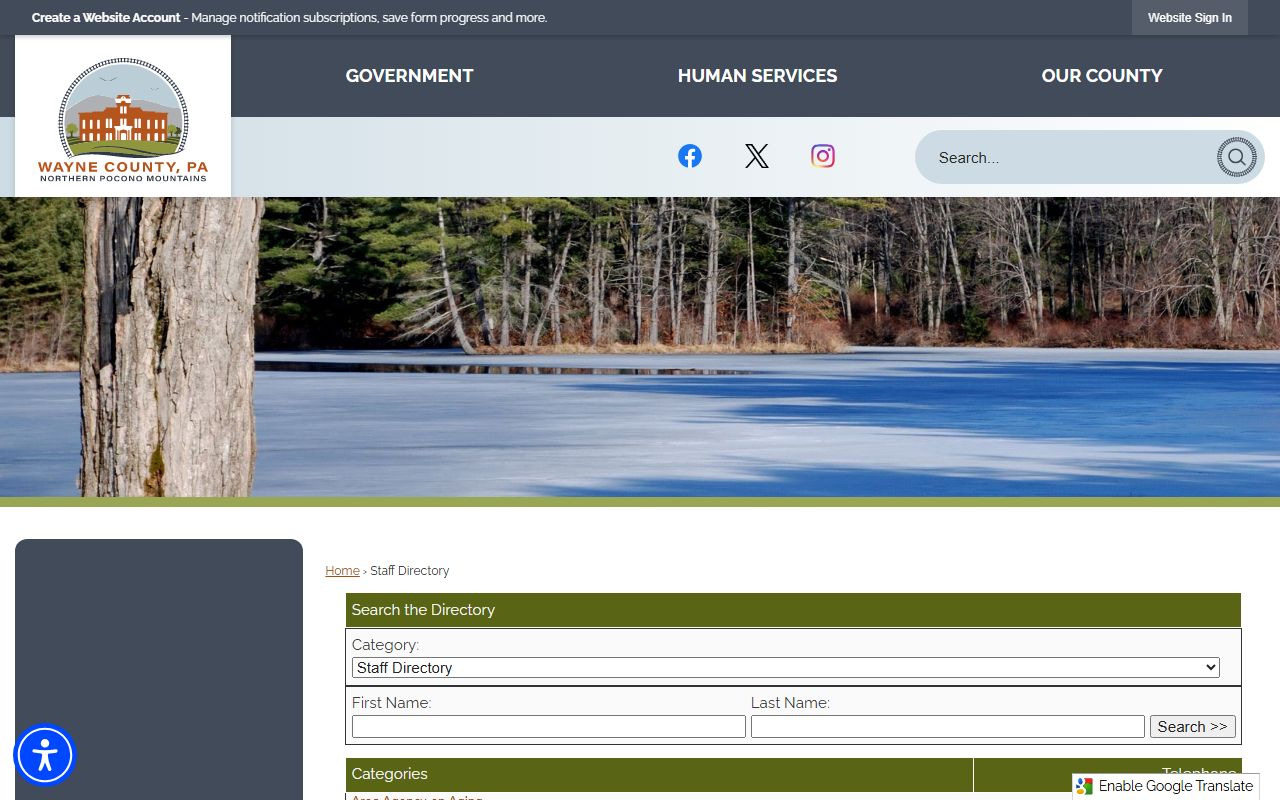1280x800 pixels.
Task: Follow the Create a Website Account link
Action: pos(106,18)
